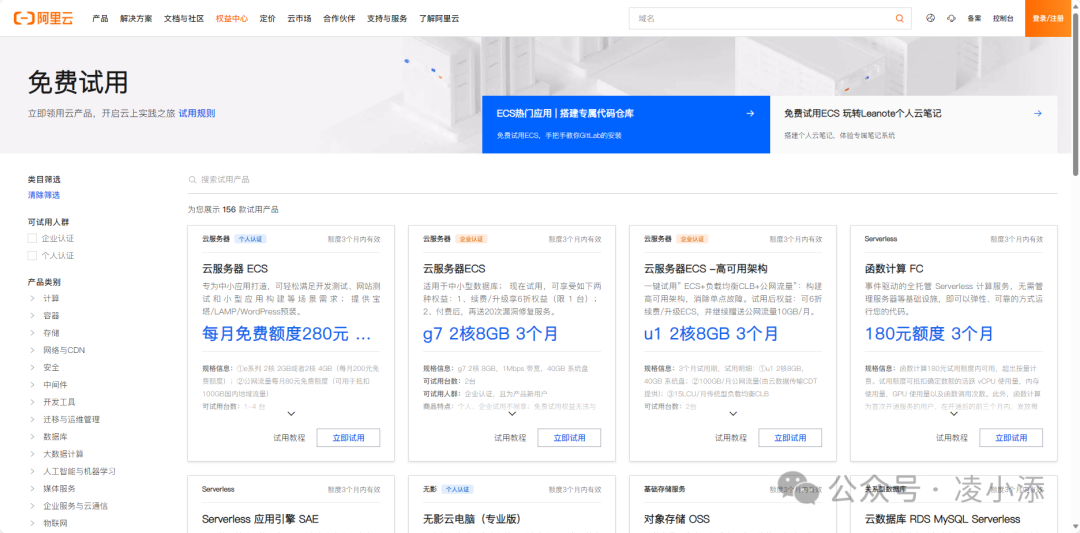Click the 备案 link in header
The image size is (1080, 533).
point(974,19)
